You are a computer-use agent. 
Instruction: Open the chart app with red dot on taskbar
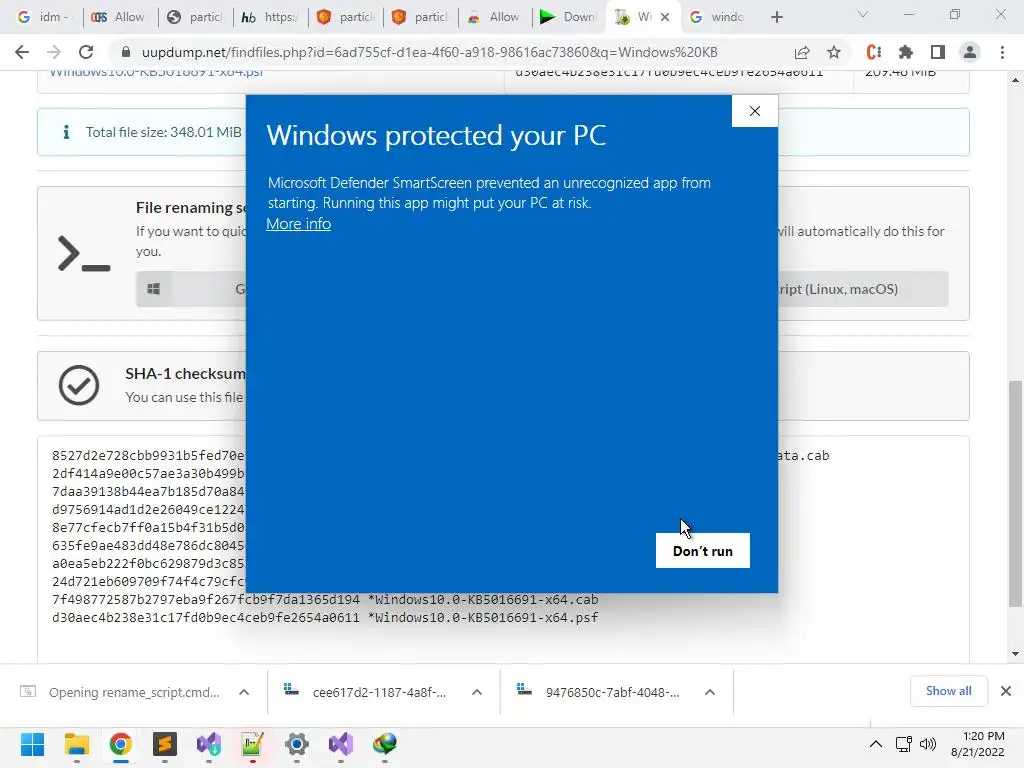click(x=252, y=744)
